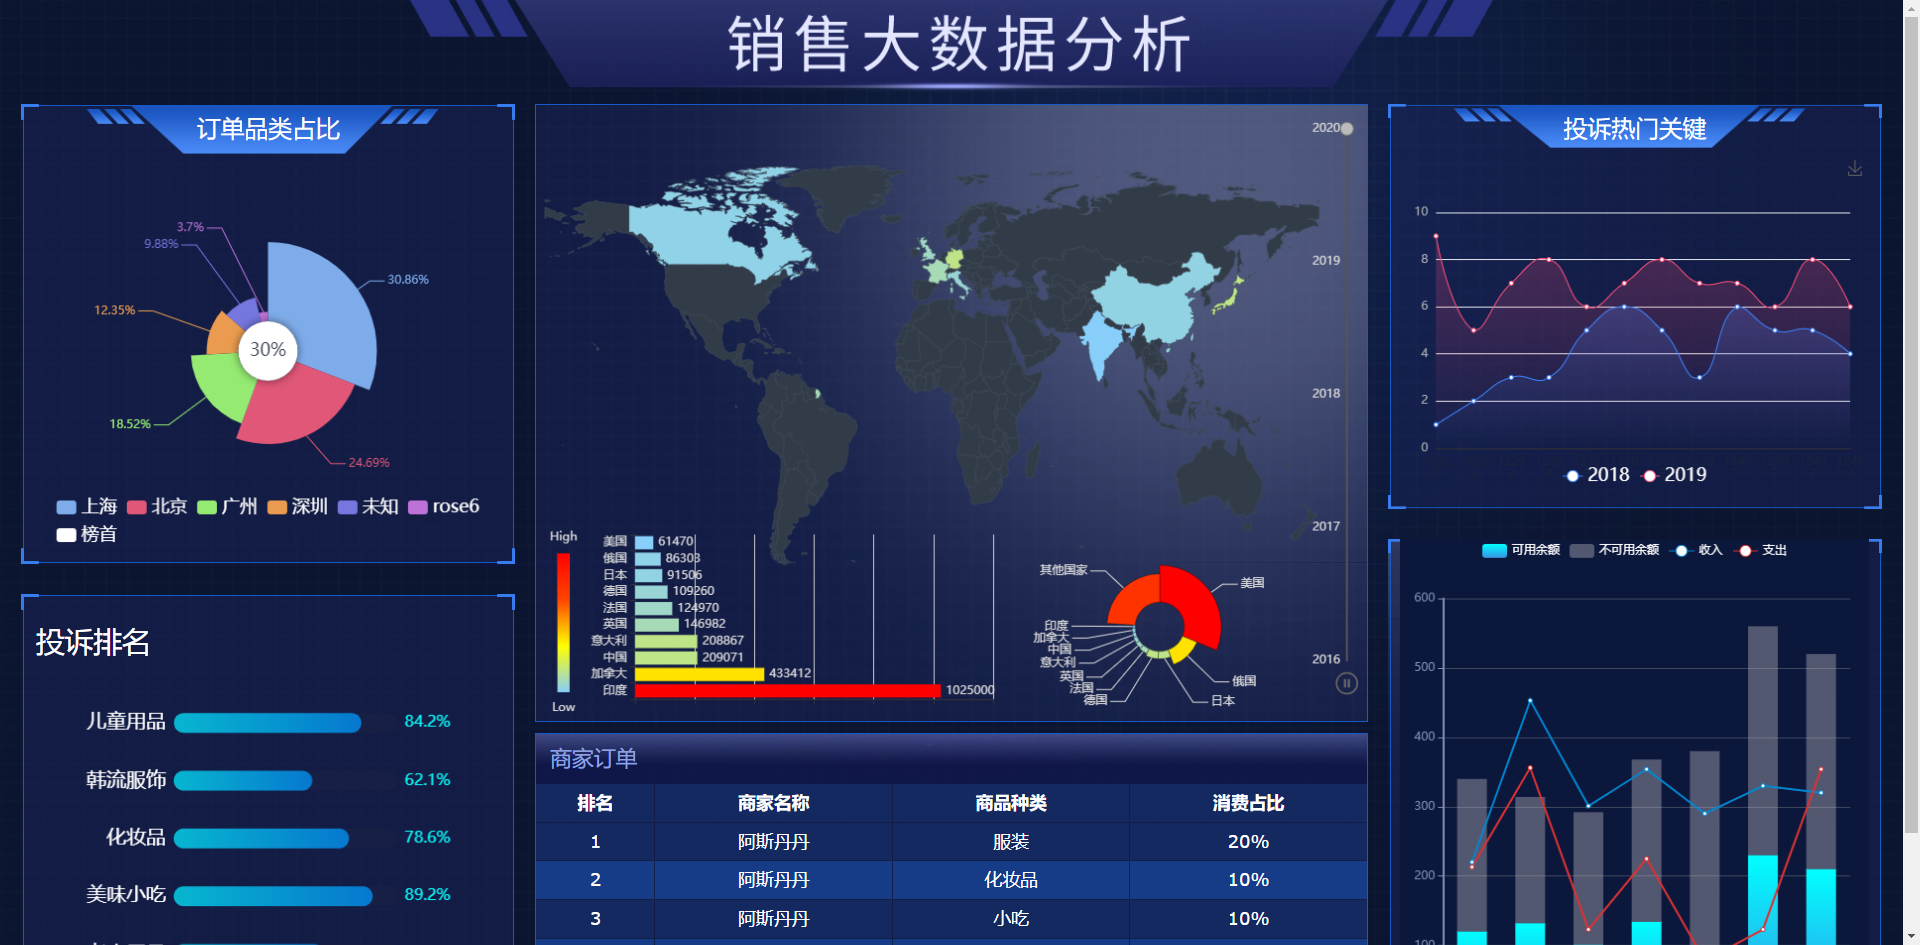
Task: Jump to 2018 on the map timeline
Action: [x=1326, y=393]
